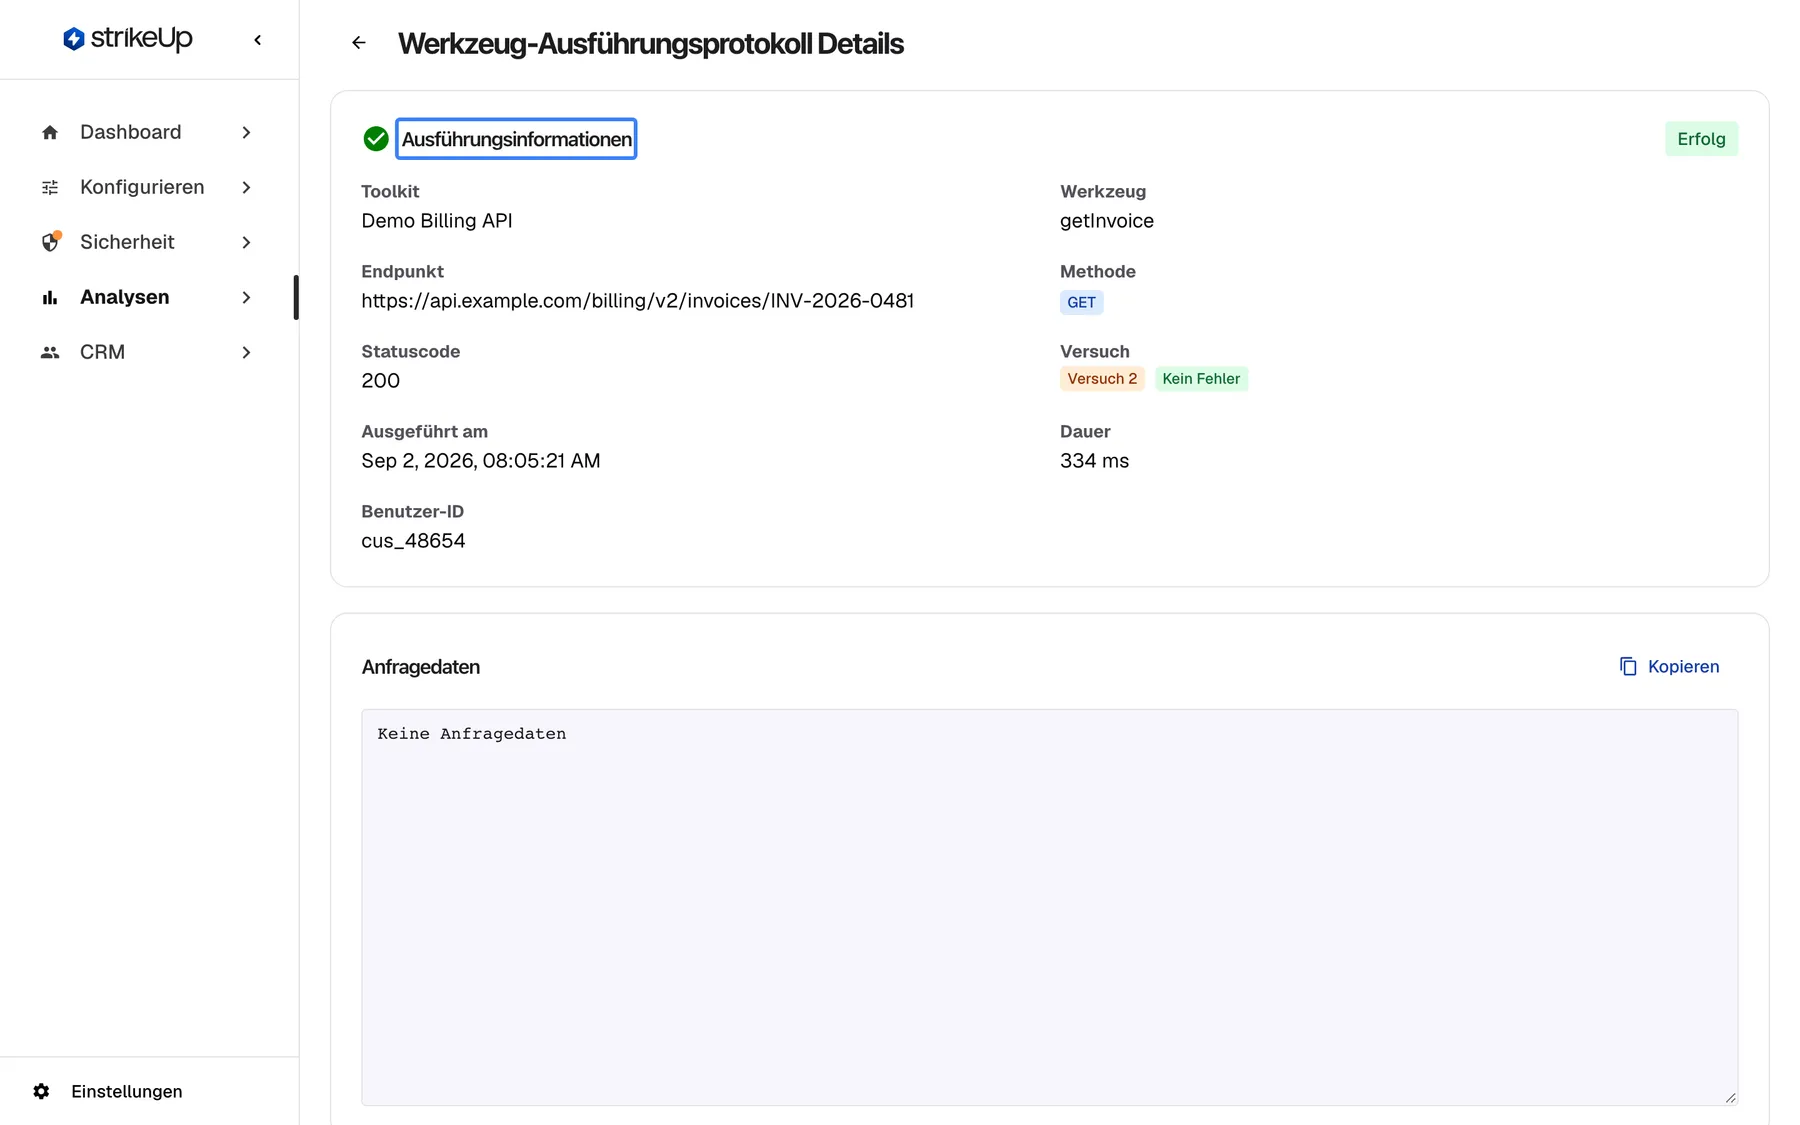Click the copy clipboard icon
Screen dimensions: 1800x1125
[x=1628, y=667]
